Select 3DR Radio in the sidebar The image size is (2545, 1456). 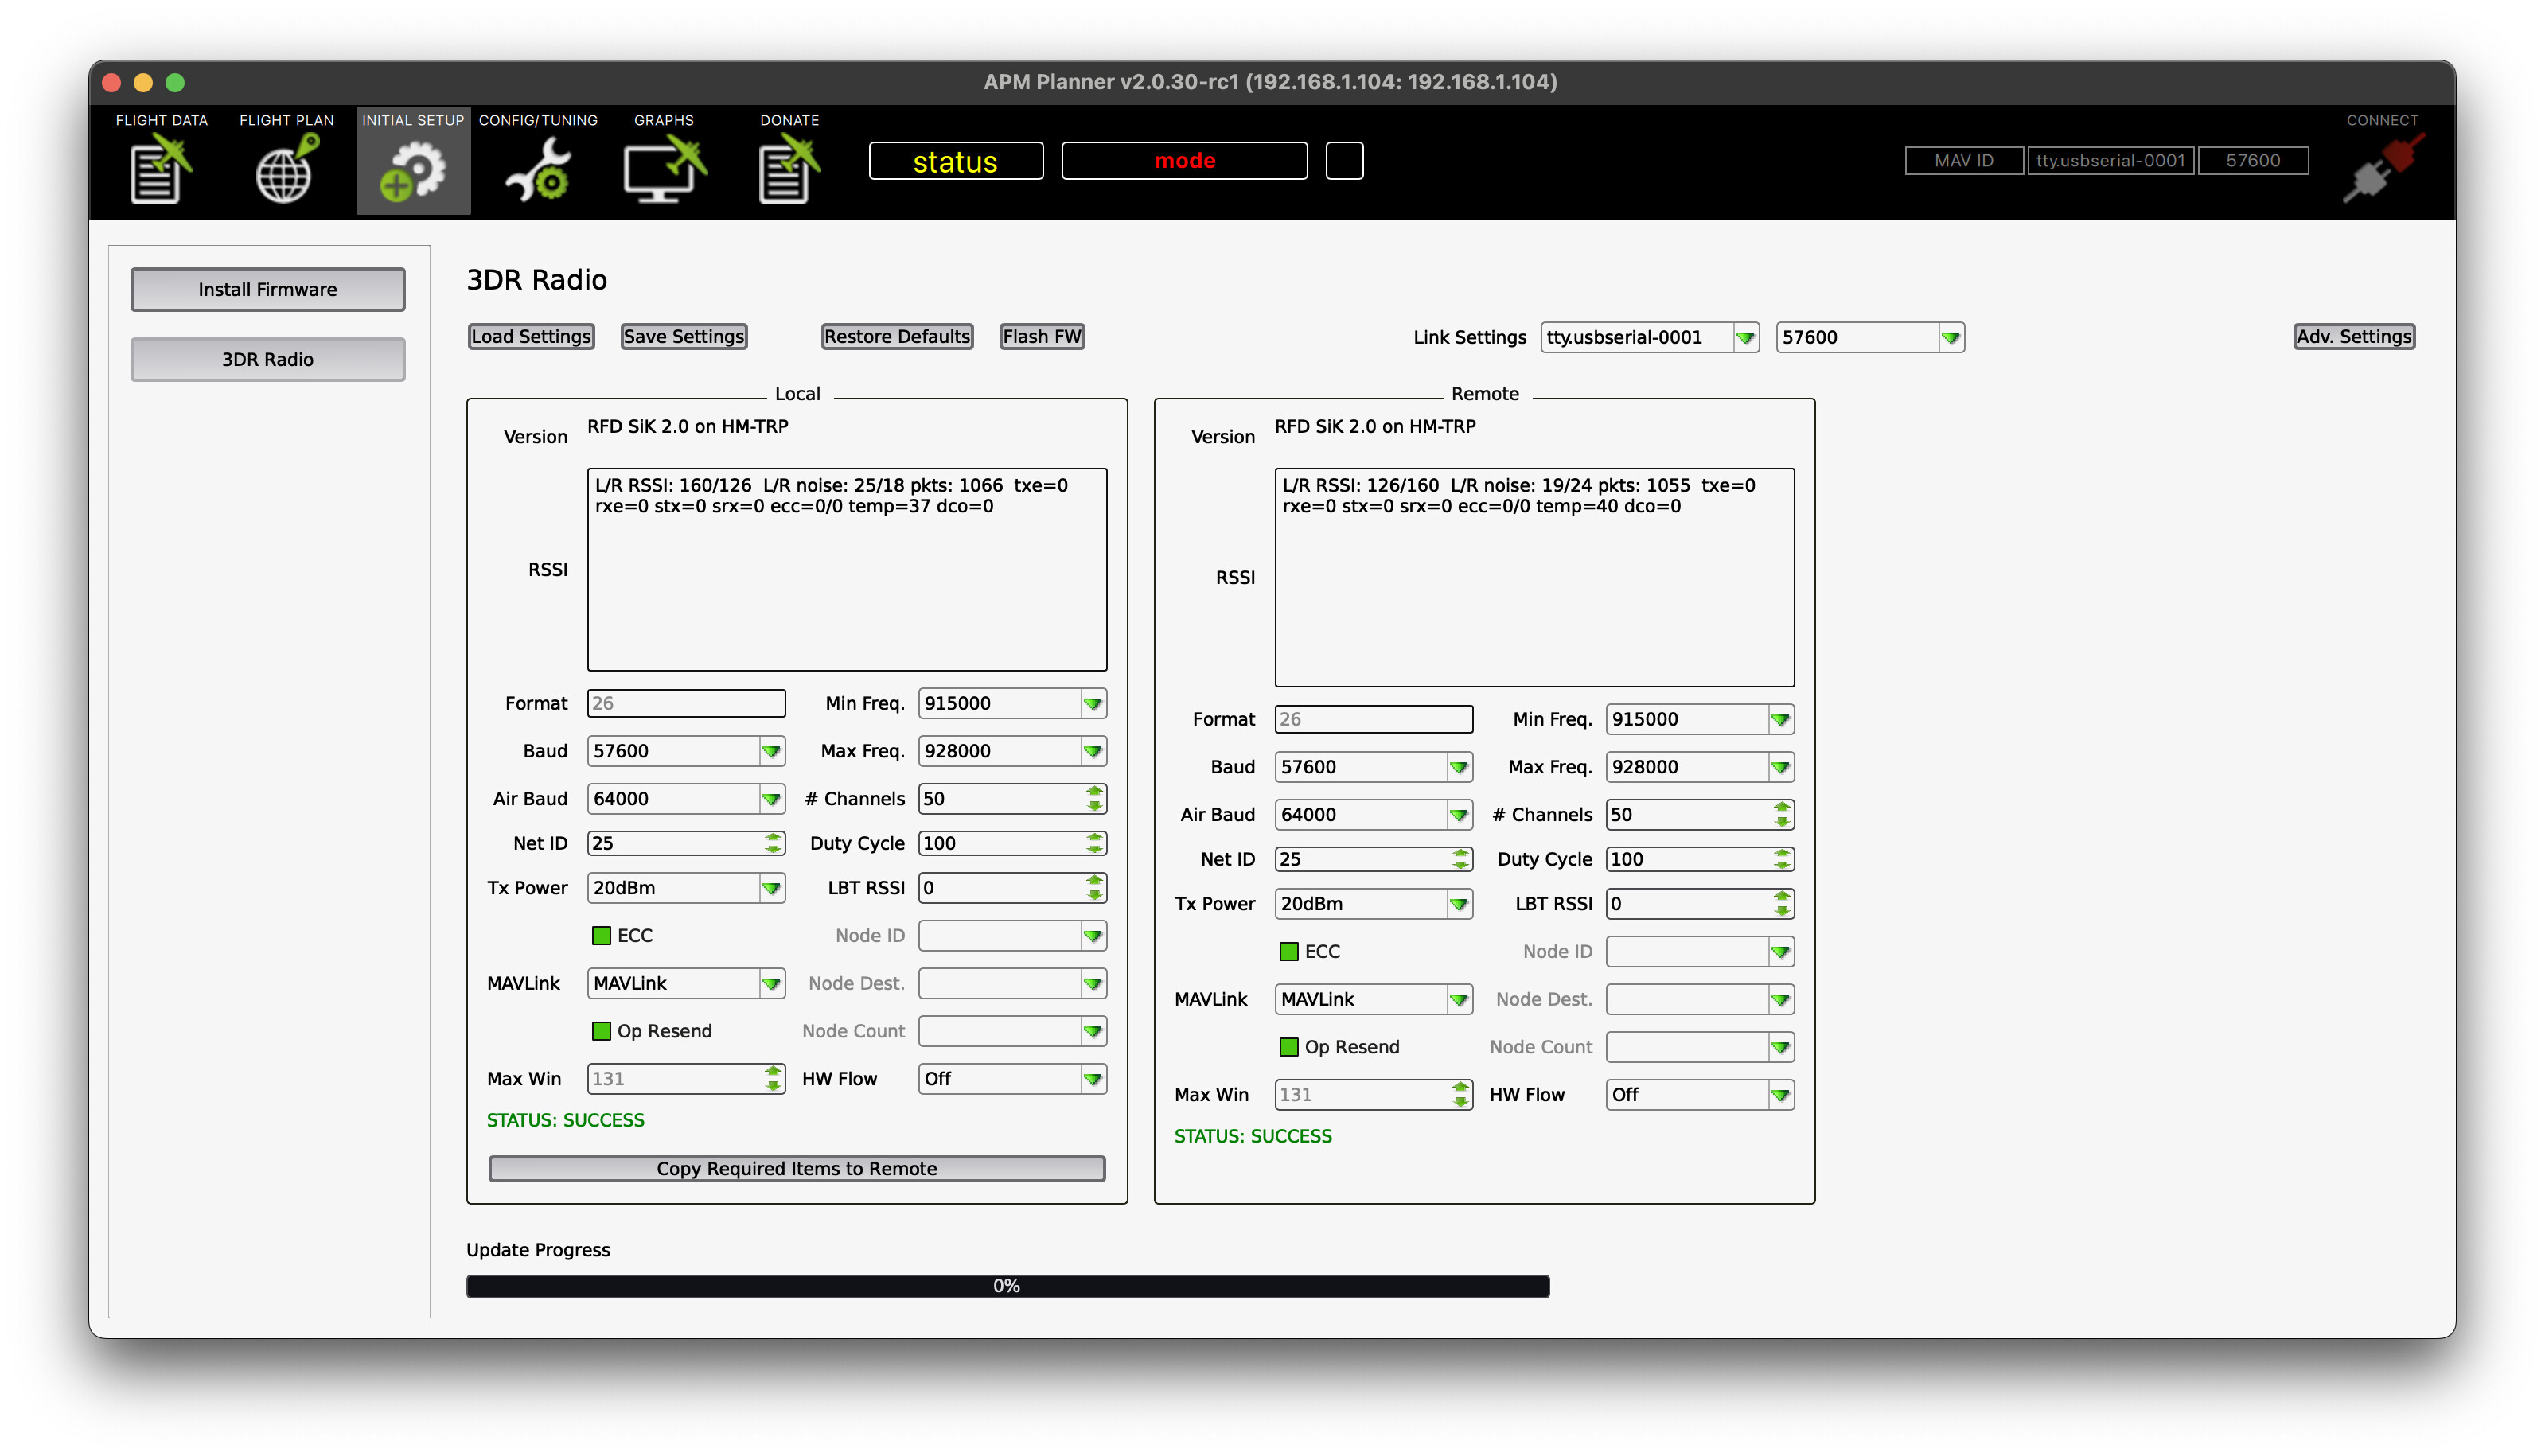268,359
